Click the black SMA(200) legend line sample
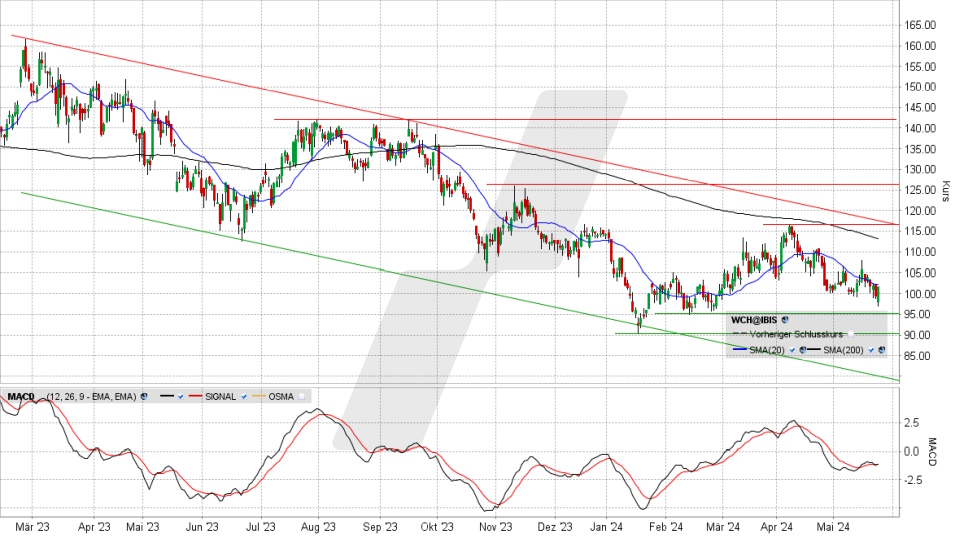 point(814,350)
